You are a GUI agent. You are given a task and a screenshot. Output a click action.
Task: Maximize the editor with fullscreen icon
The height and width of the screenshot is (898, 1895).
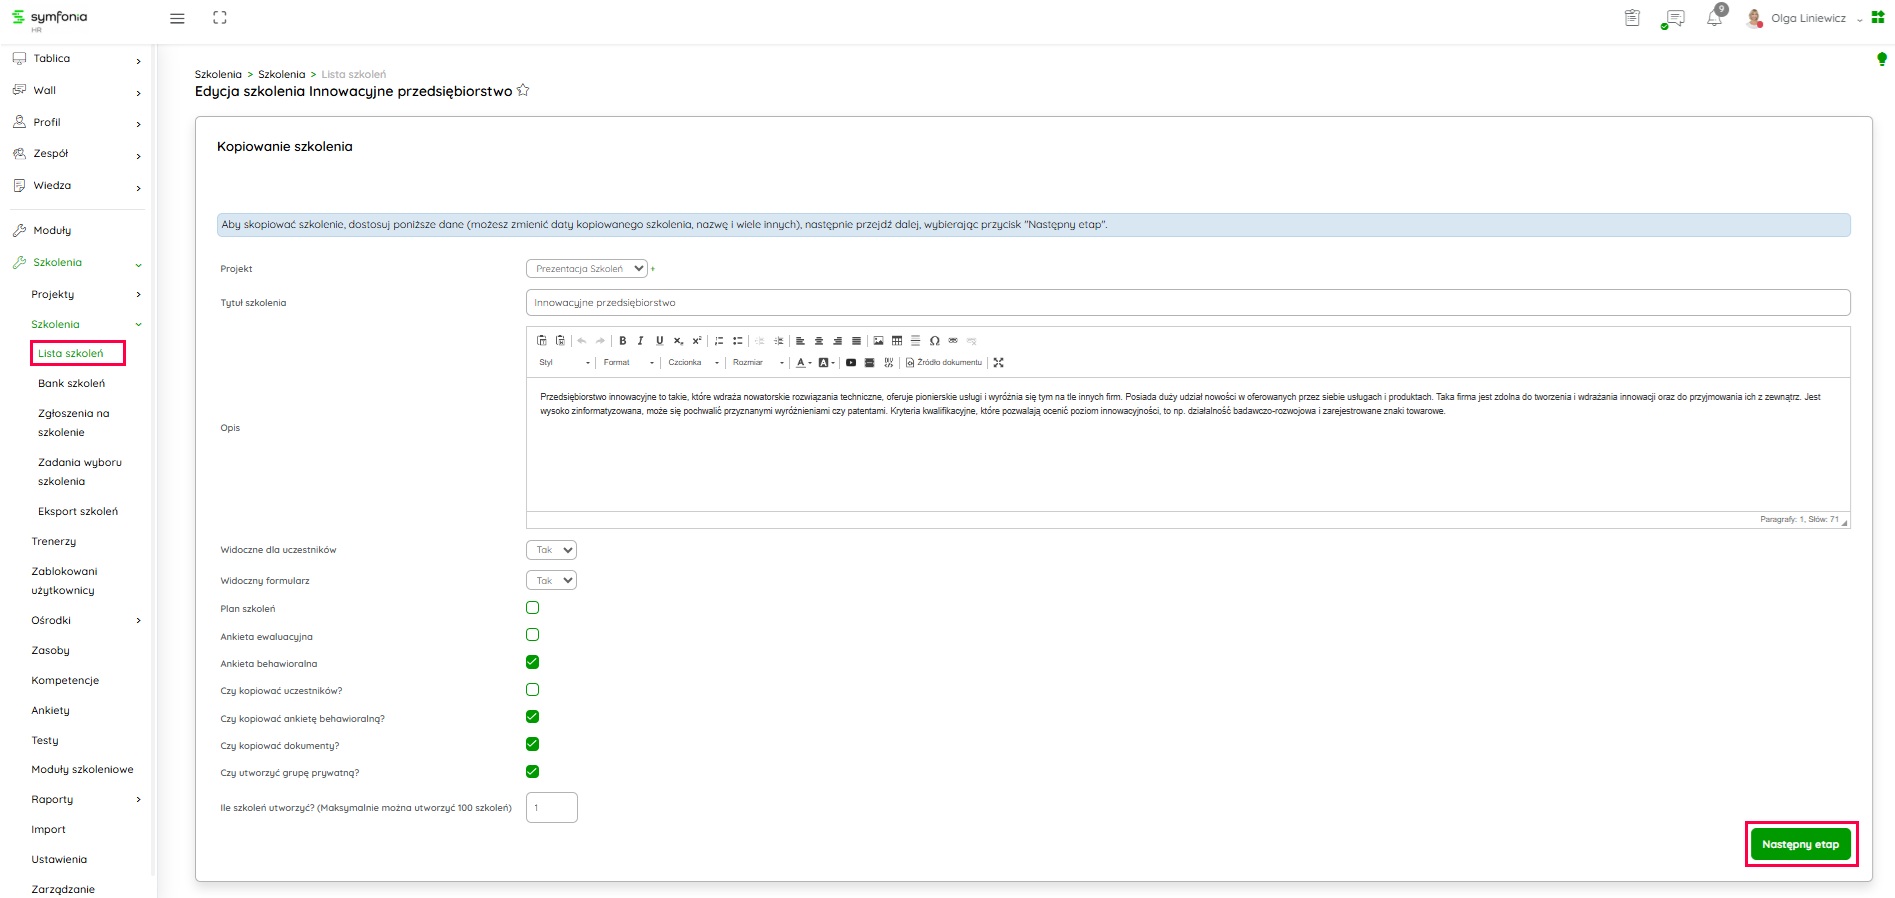(998, 363)
